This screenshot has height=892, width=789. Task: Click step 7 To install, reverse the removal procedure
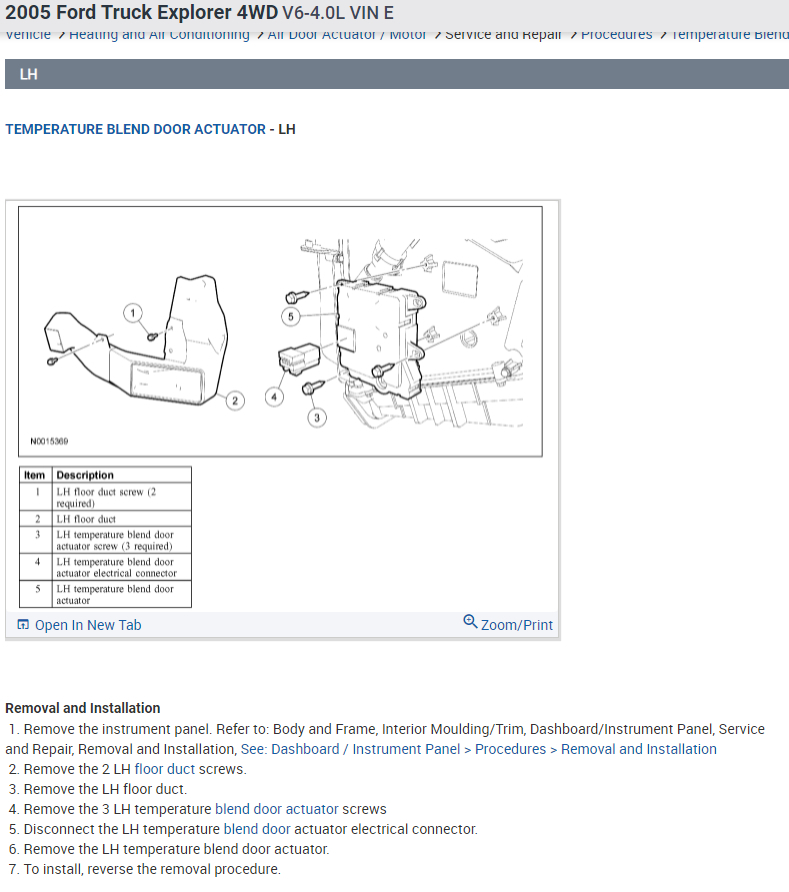tap(145, 869)
